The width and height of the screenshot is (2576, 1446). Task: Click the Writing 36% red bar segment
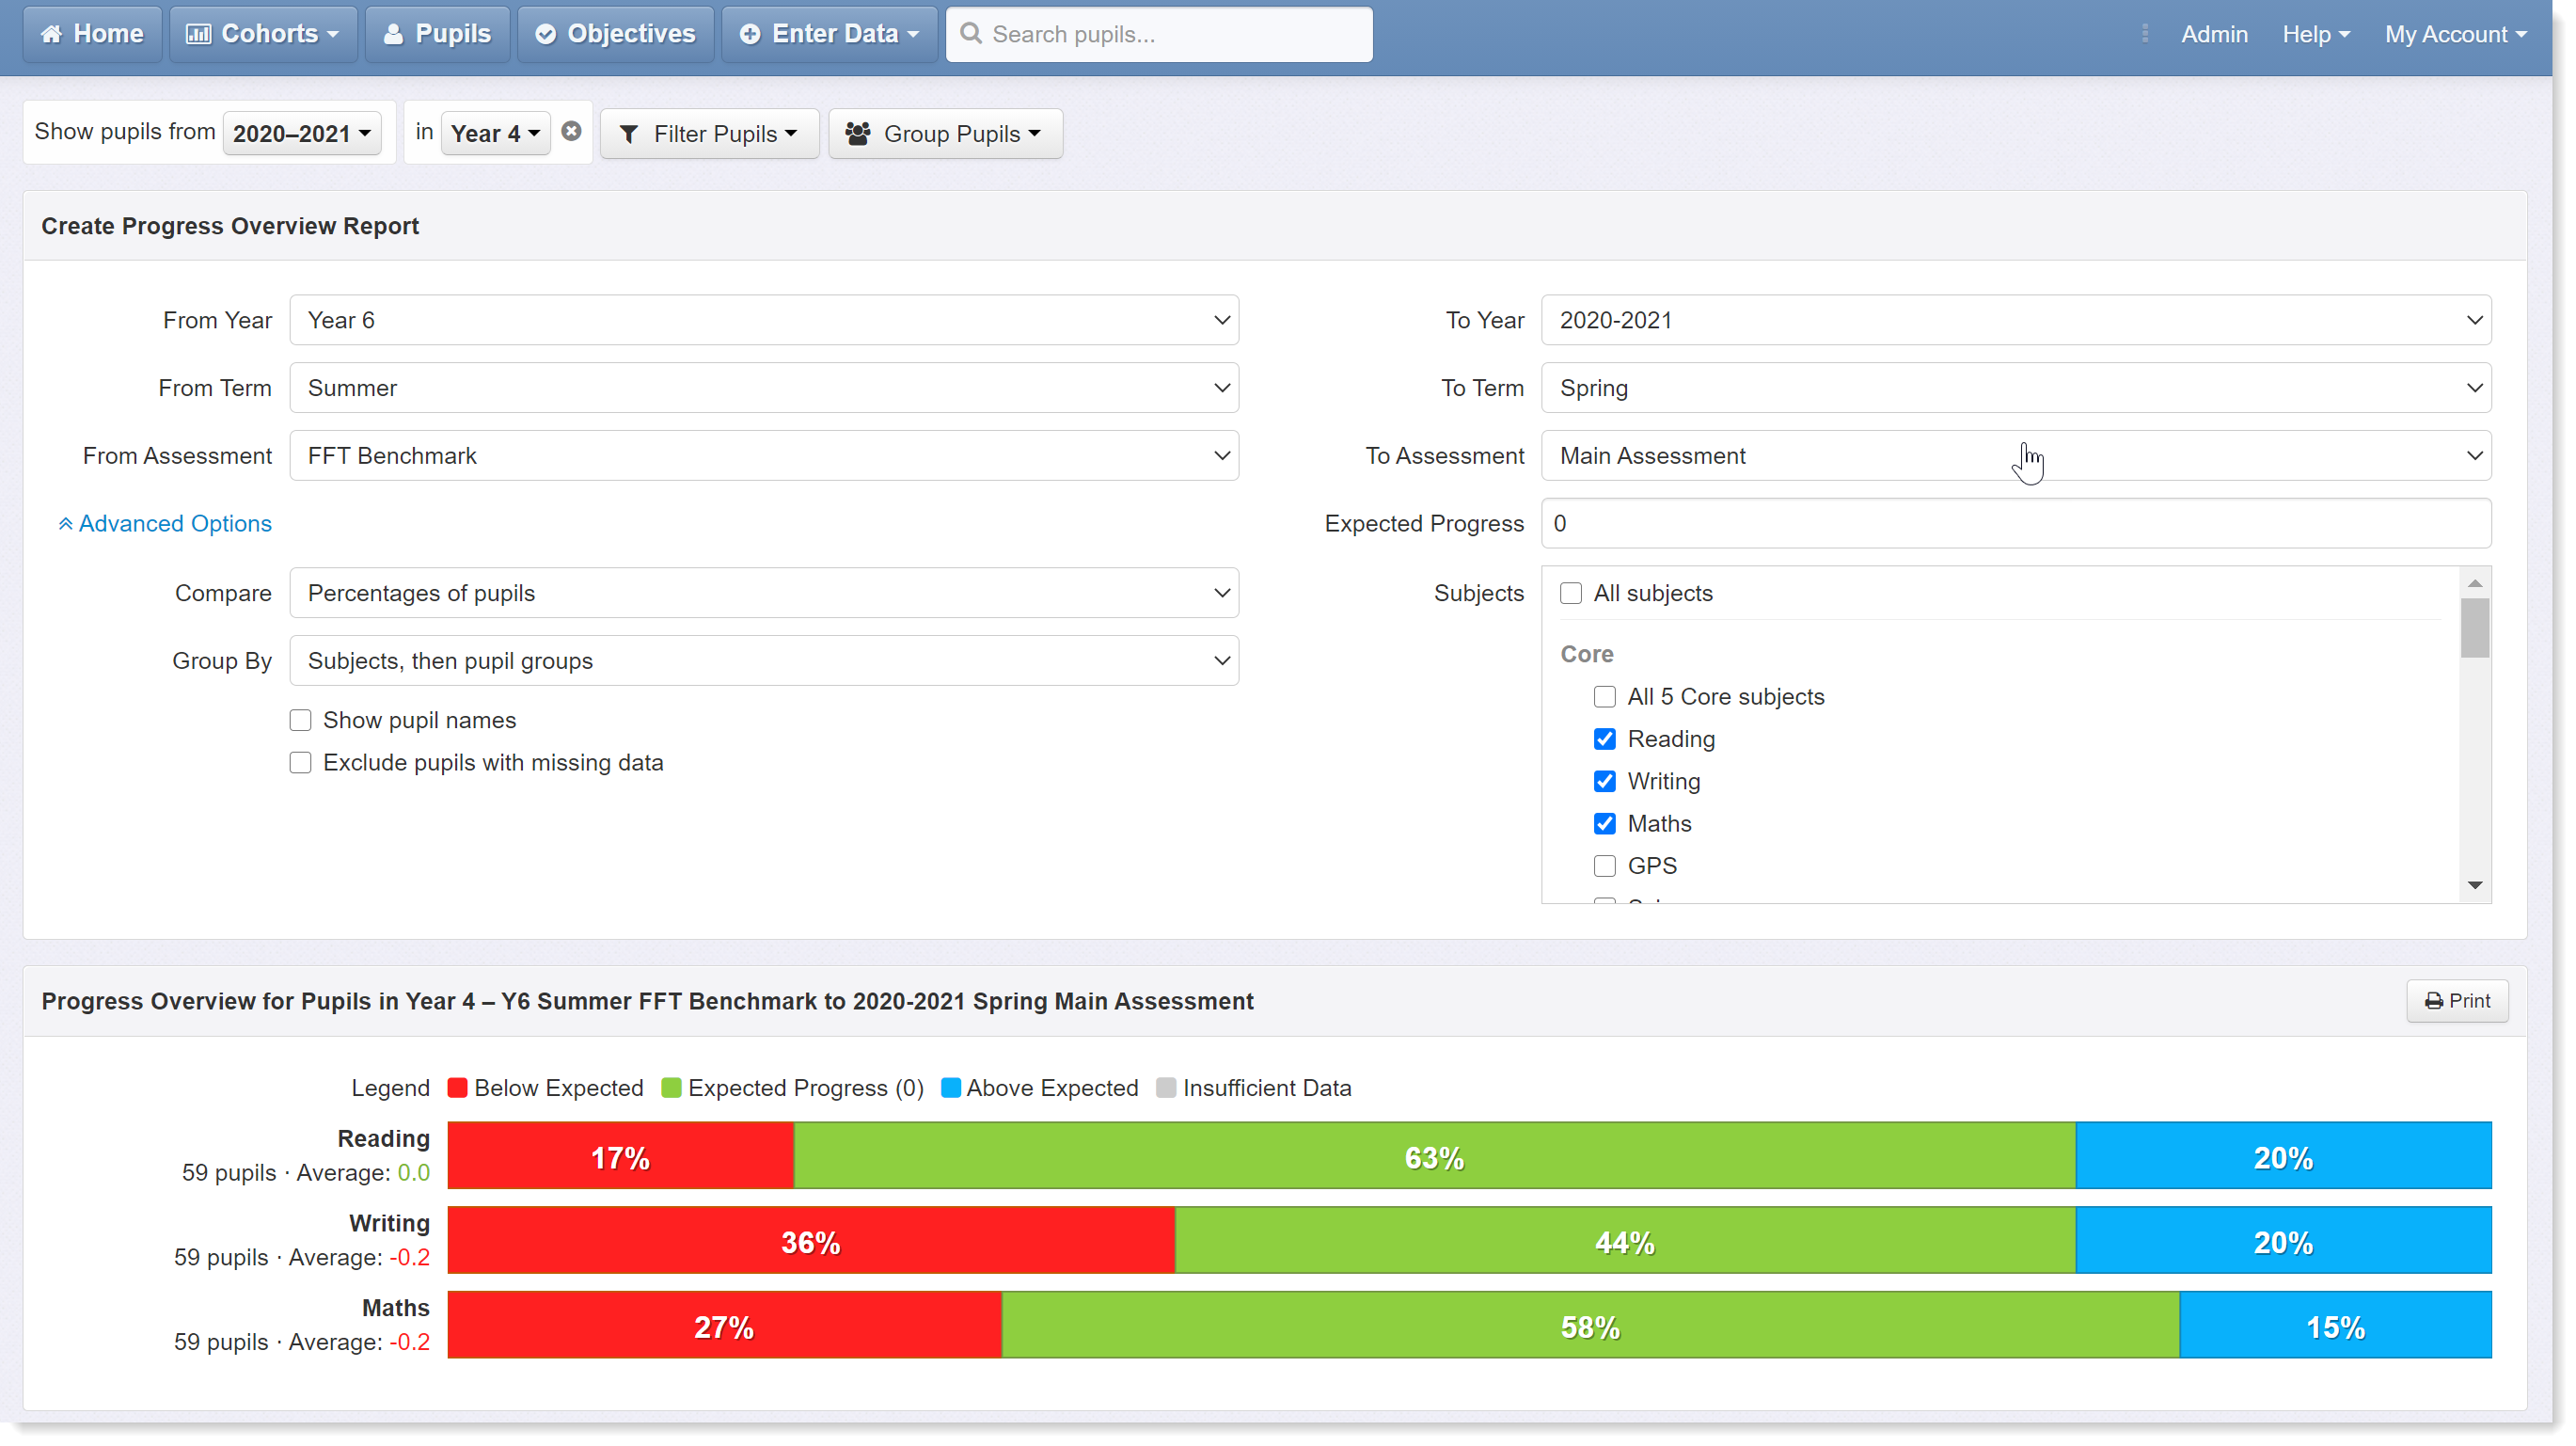pos(811,1240)
